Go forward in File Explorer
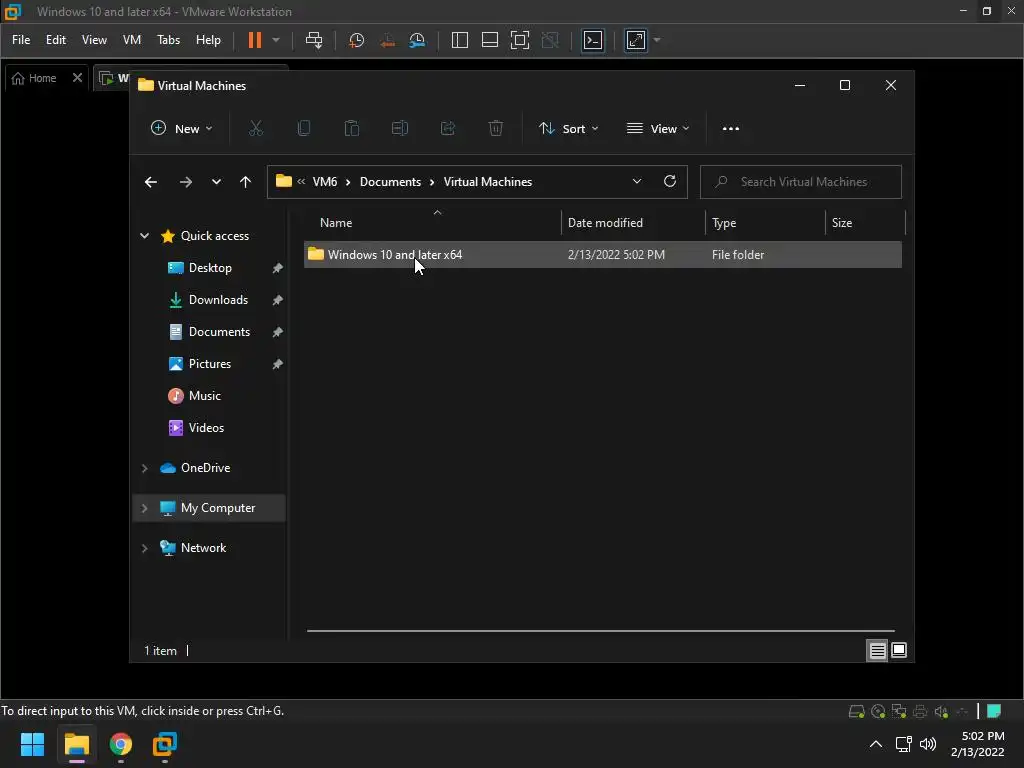 click(186, 182)
